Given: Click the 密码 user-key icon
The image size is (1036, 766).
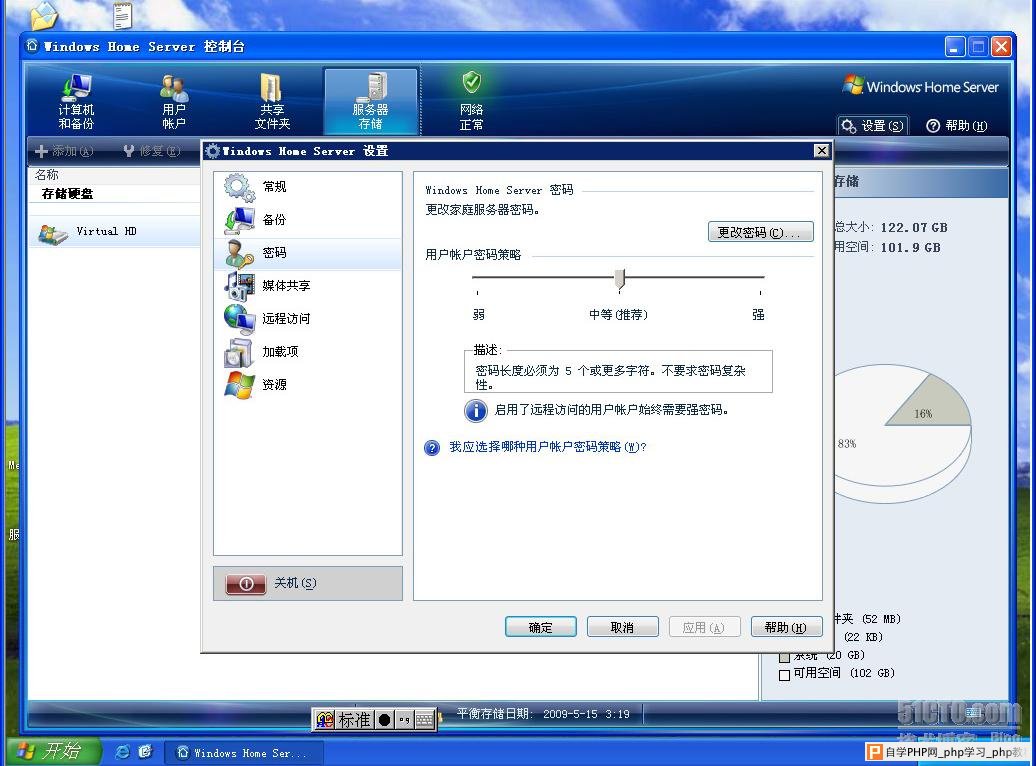Looking at the screenshot, I should (239, 253).
